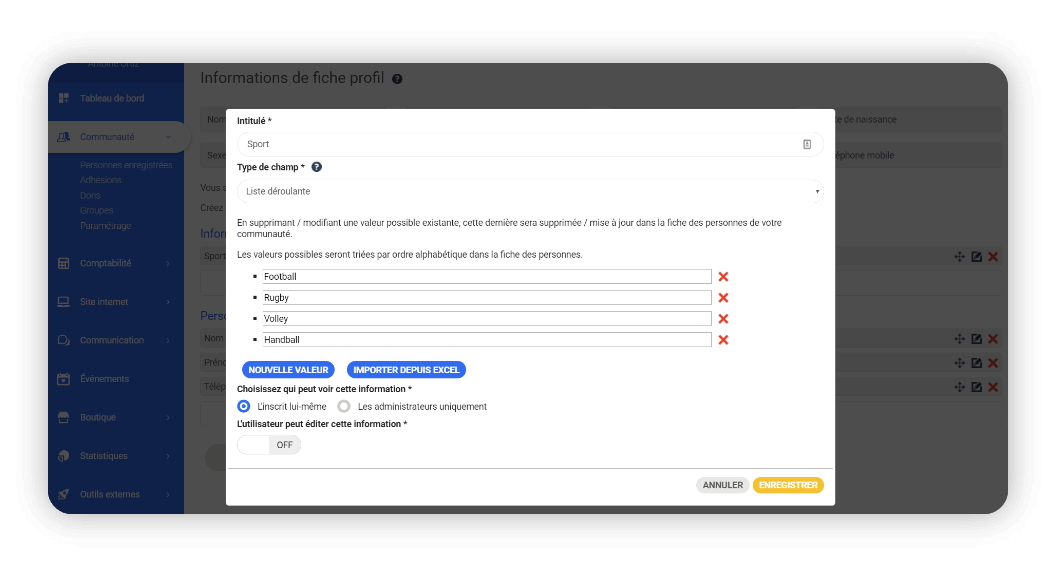Select the L'inscrit lui-même radio option

244,406
